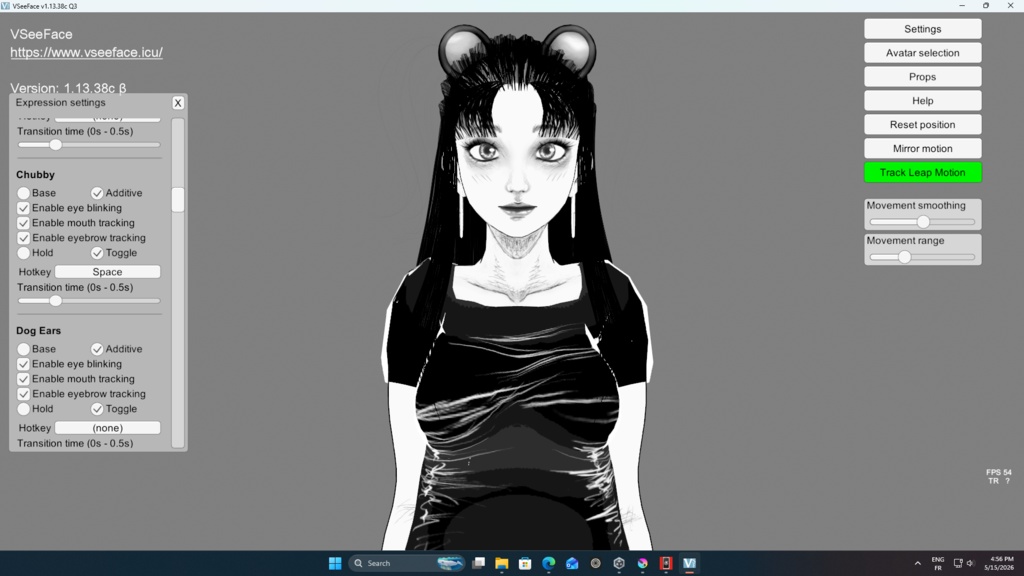1024x576 pixels.
Task: Adjust the Chubby transition time slider
Action: [x=56, y=301]
